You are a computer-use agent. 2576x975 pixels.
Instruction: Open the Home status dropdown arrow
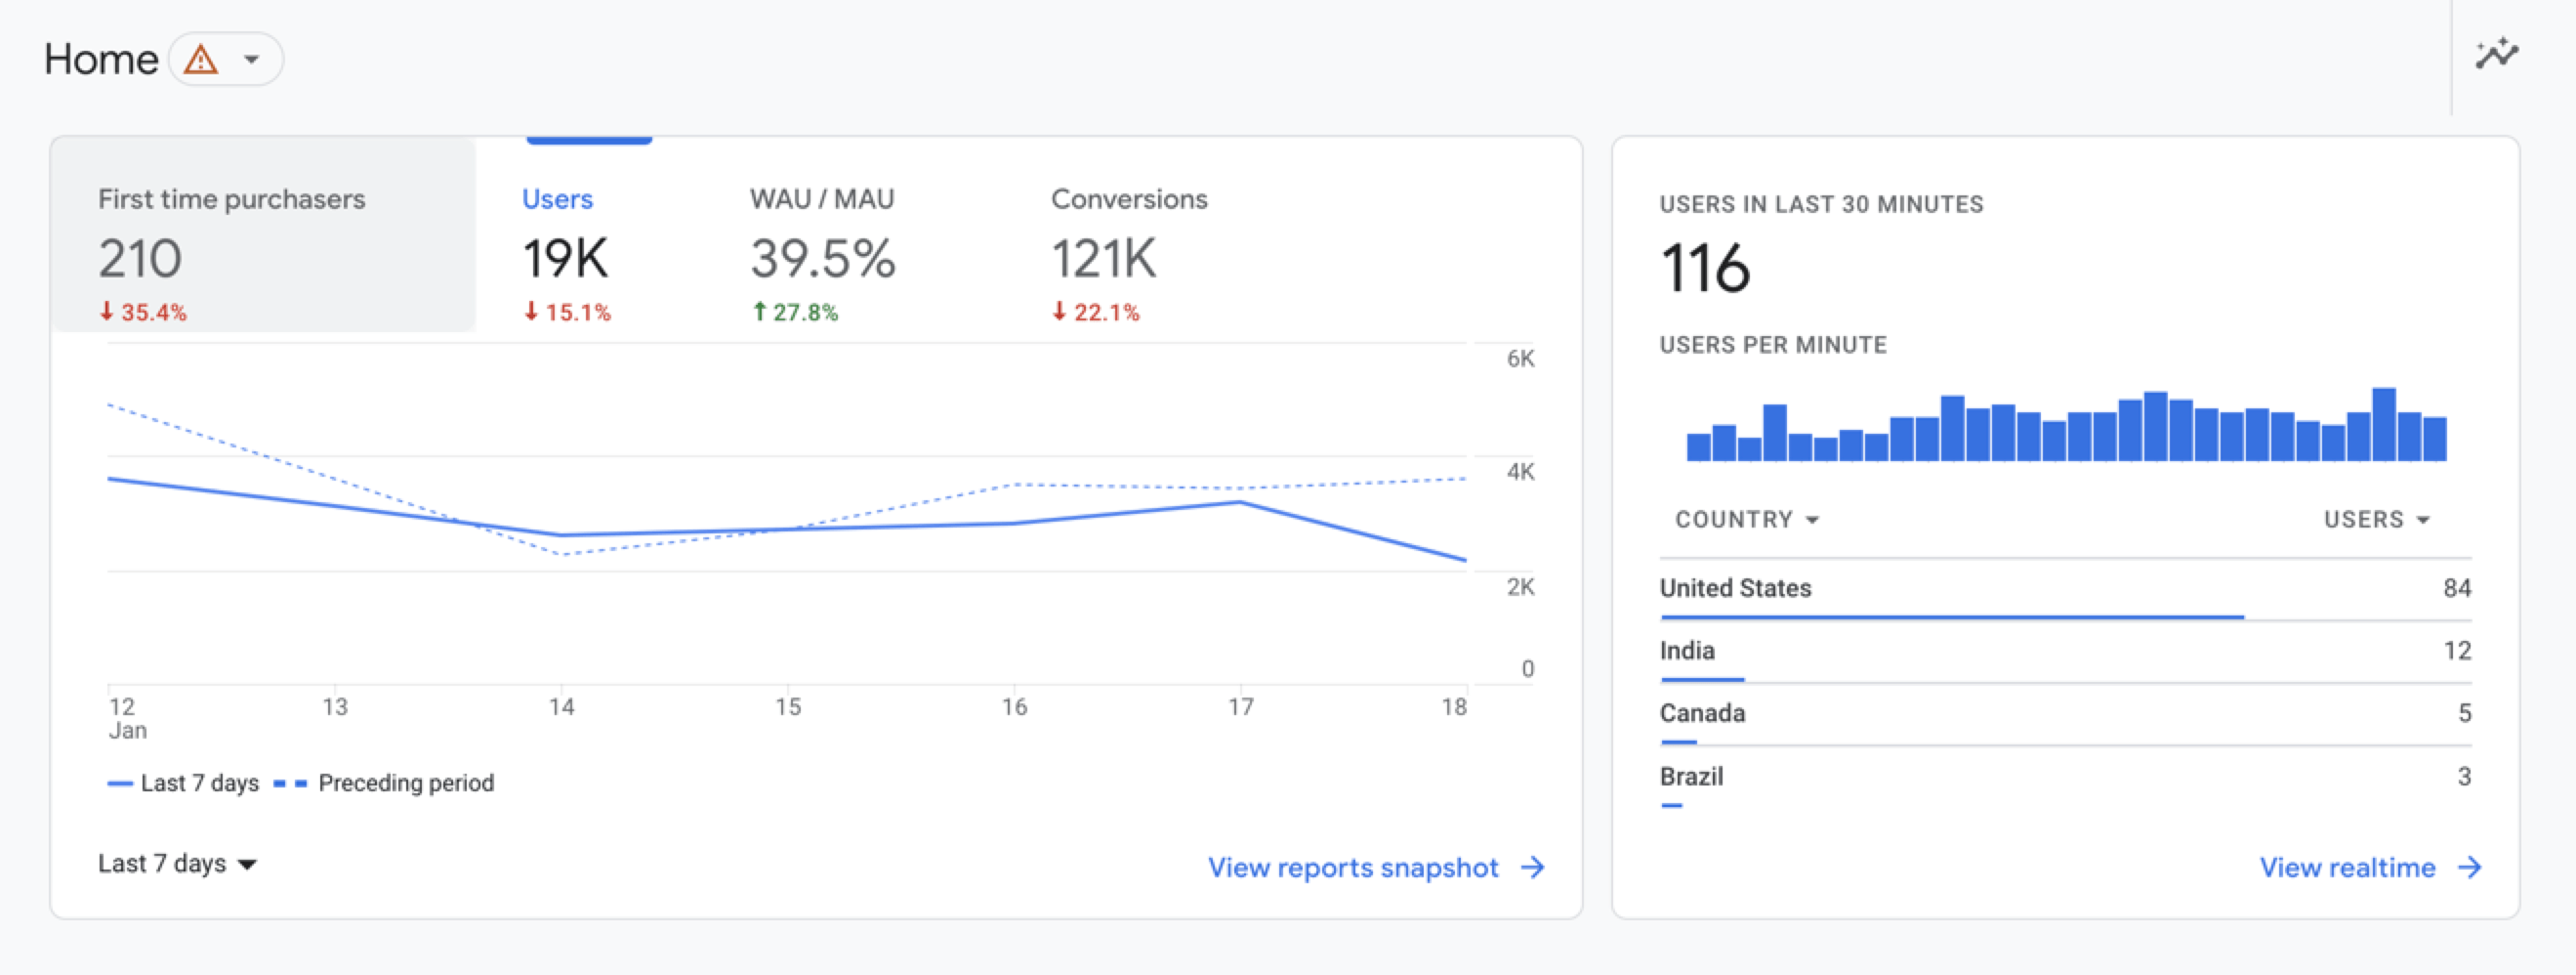coord(252,59)
